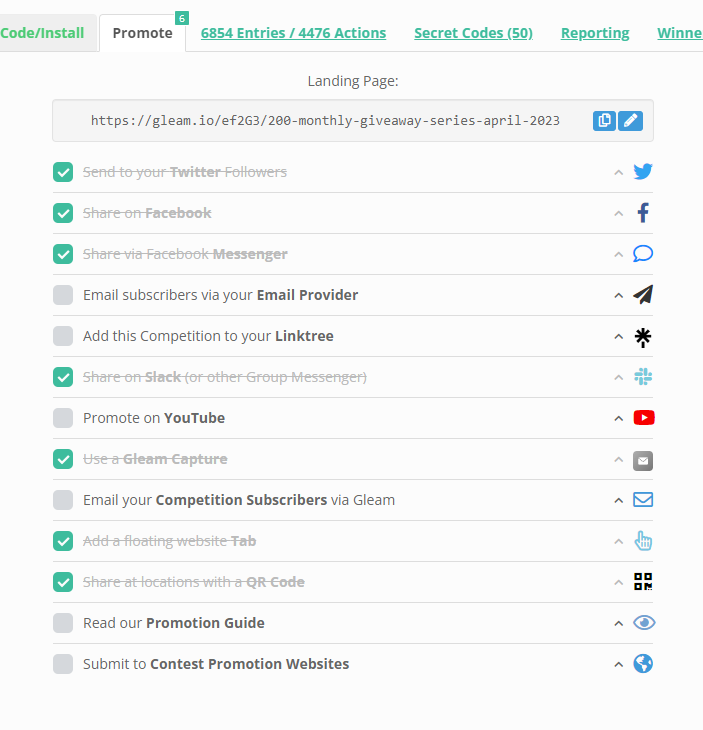
Task: Expand the floating website Tab chevron
Action: [x=618, y=541]
